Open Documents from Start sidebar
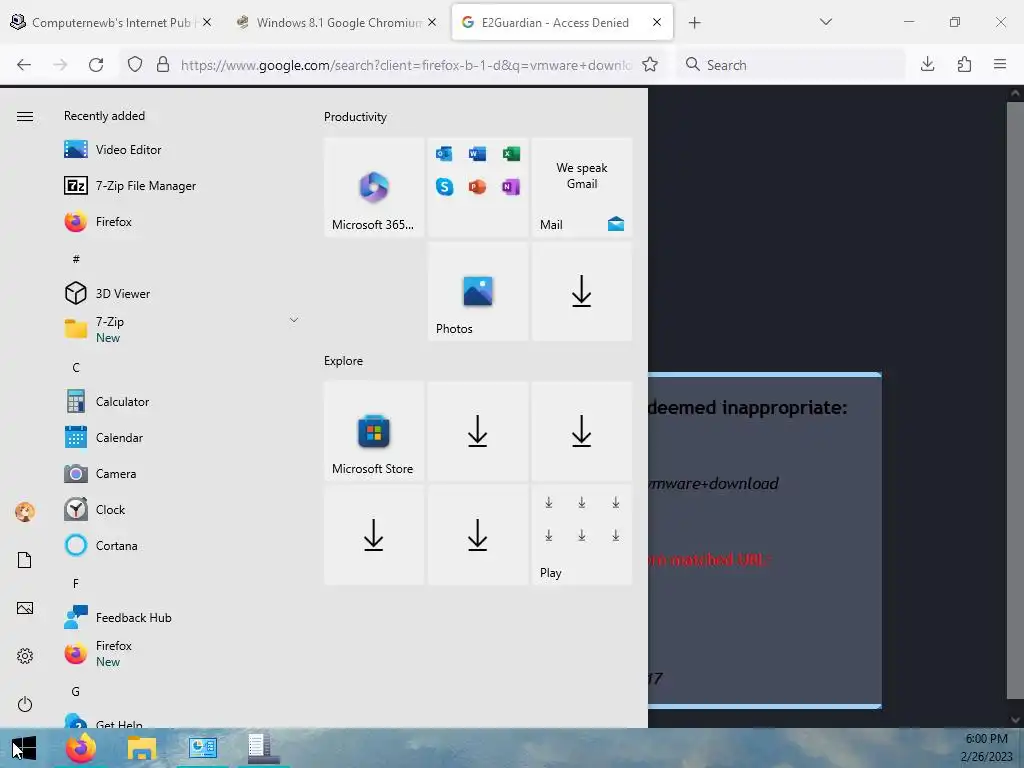 point(25,560)
